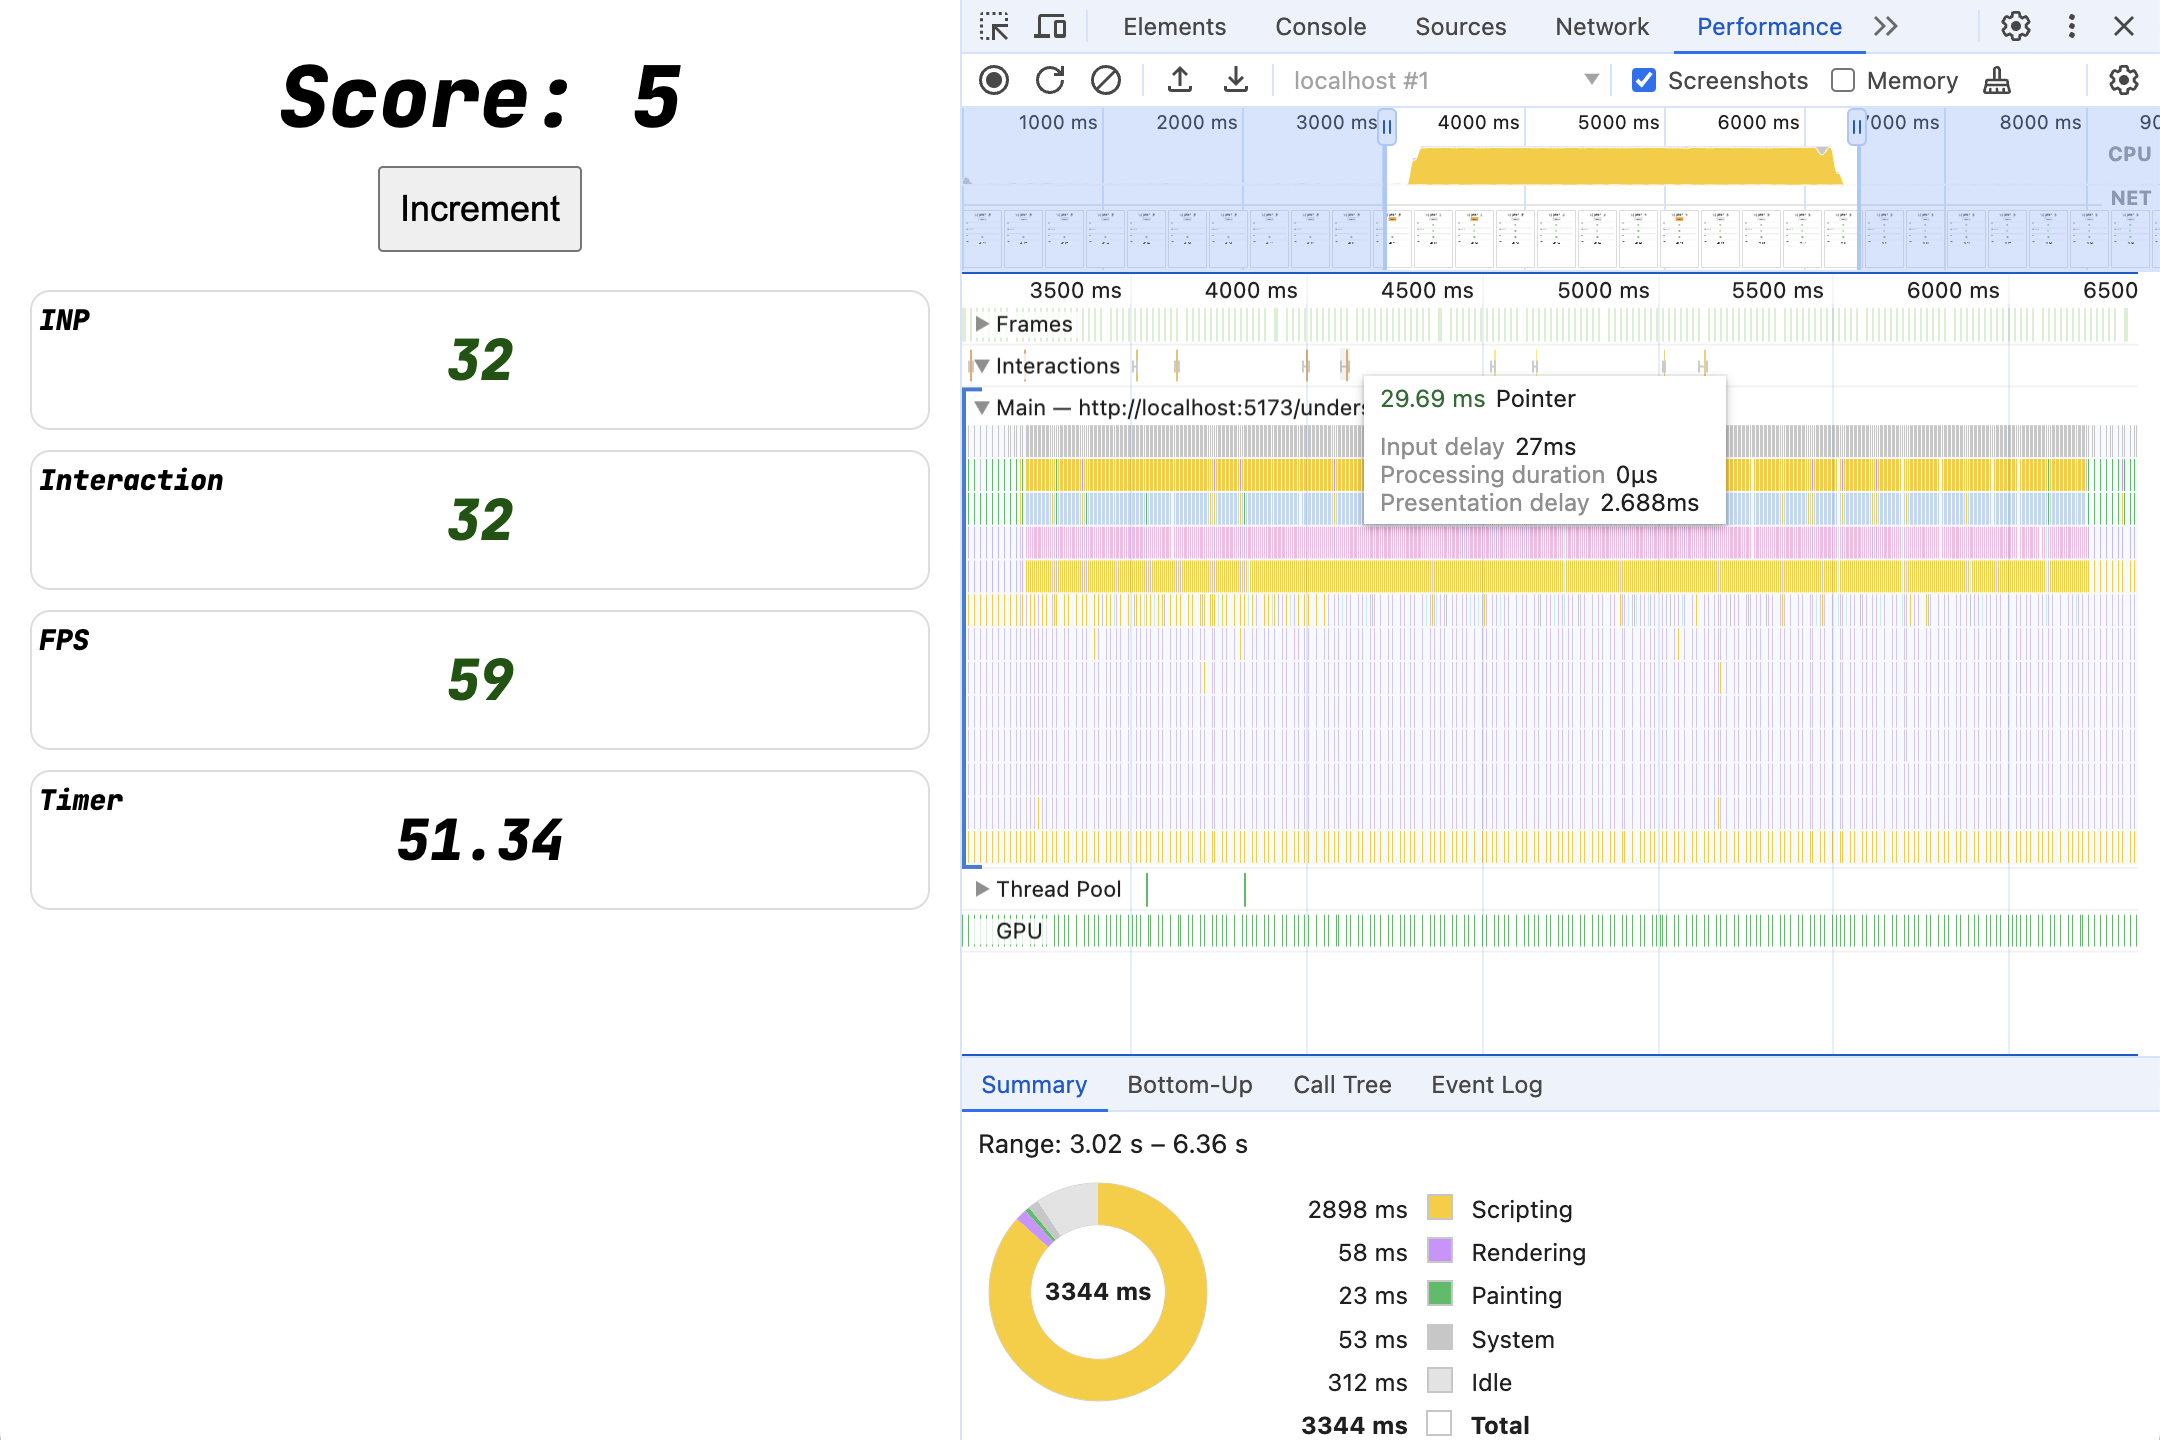Click the Summary tab in panel
This screenshot has width=2160, height=1440.
coord(1037,1083)
